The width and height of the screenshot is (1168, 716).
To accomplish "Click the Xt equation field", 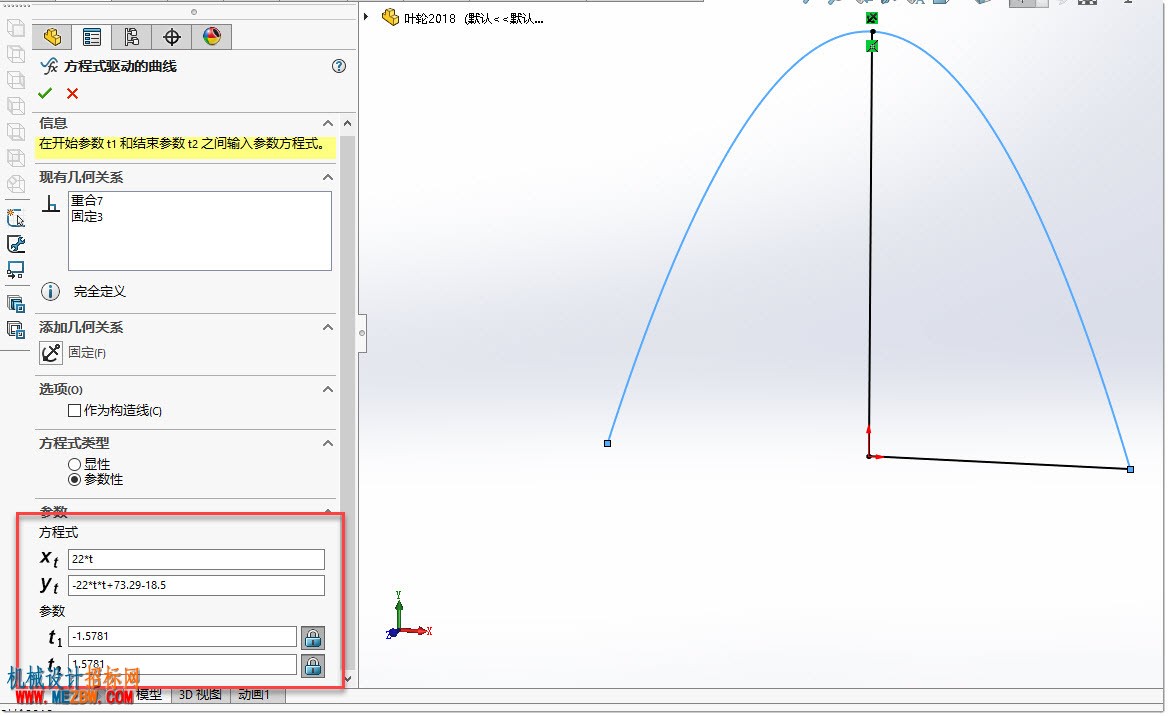I will click(x=197, y=559).
